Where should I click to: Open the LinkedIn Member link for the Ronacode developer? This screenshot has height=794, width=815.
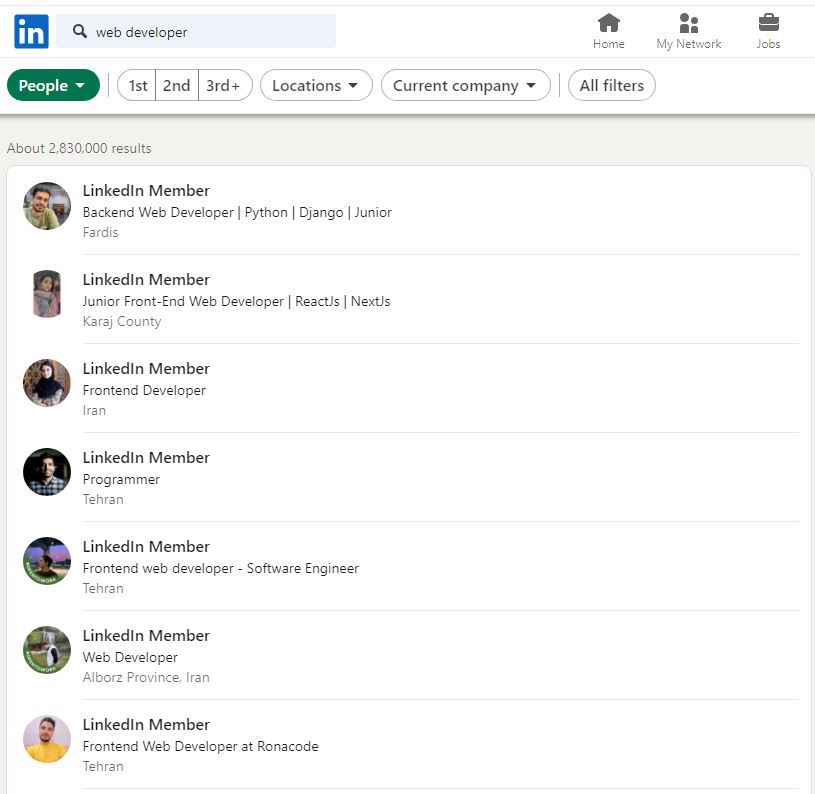[146, 724]
